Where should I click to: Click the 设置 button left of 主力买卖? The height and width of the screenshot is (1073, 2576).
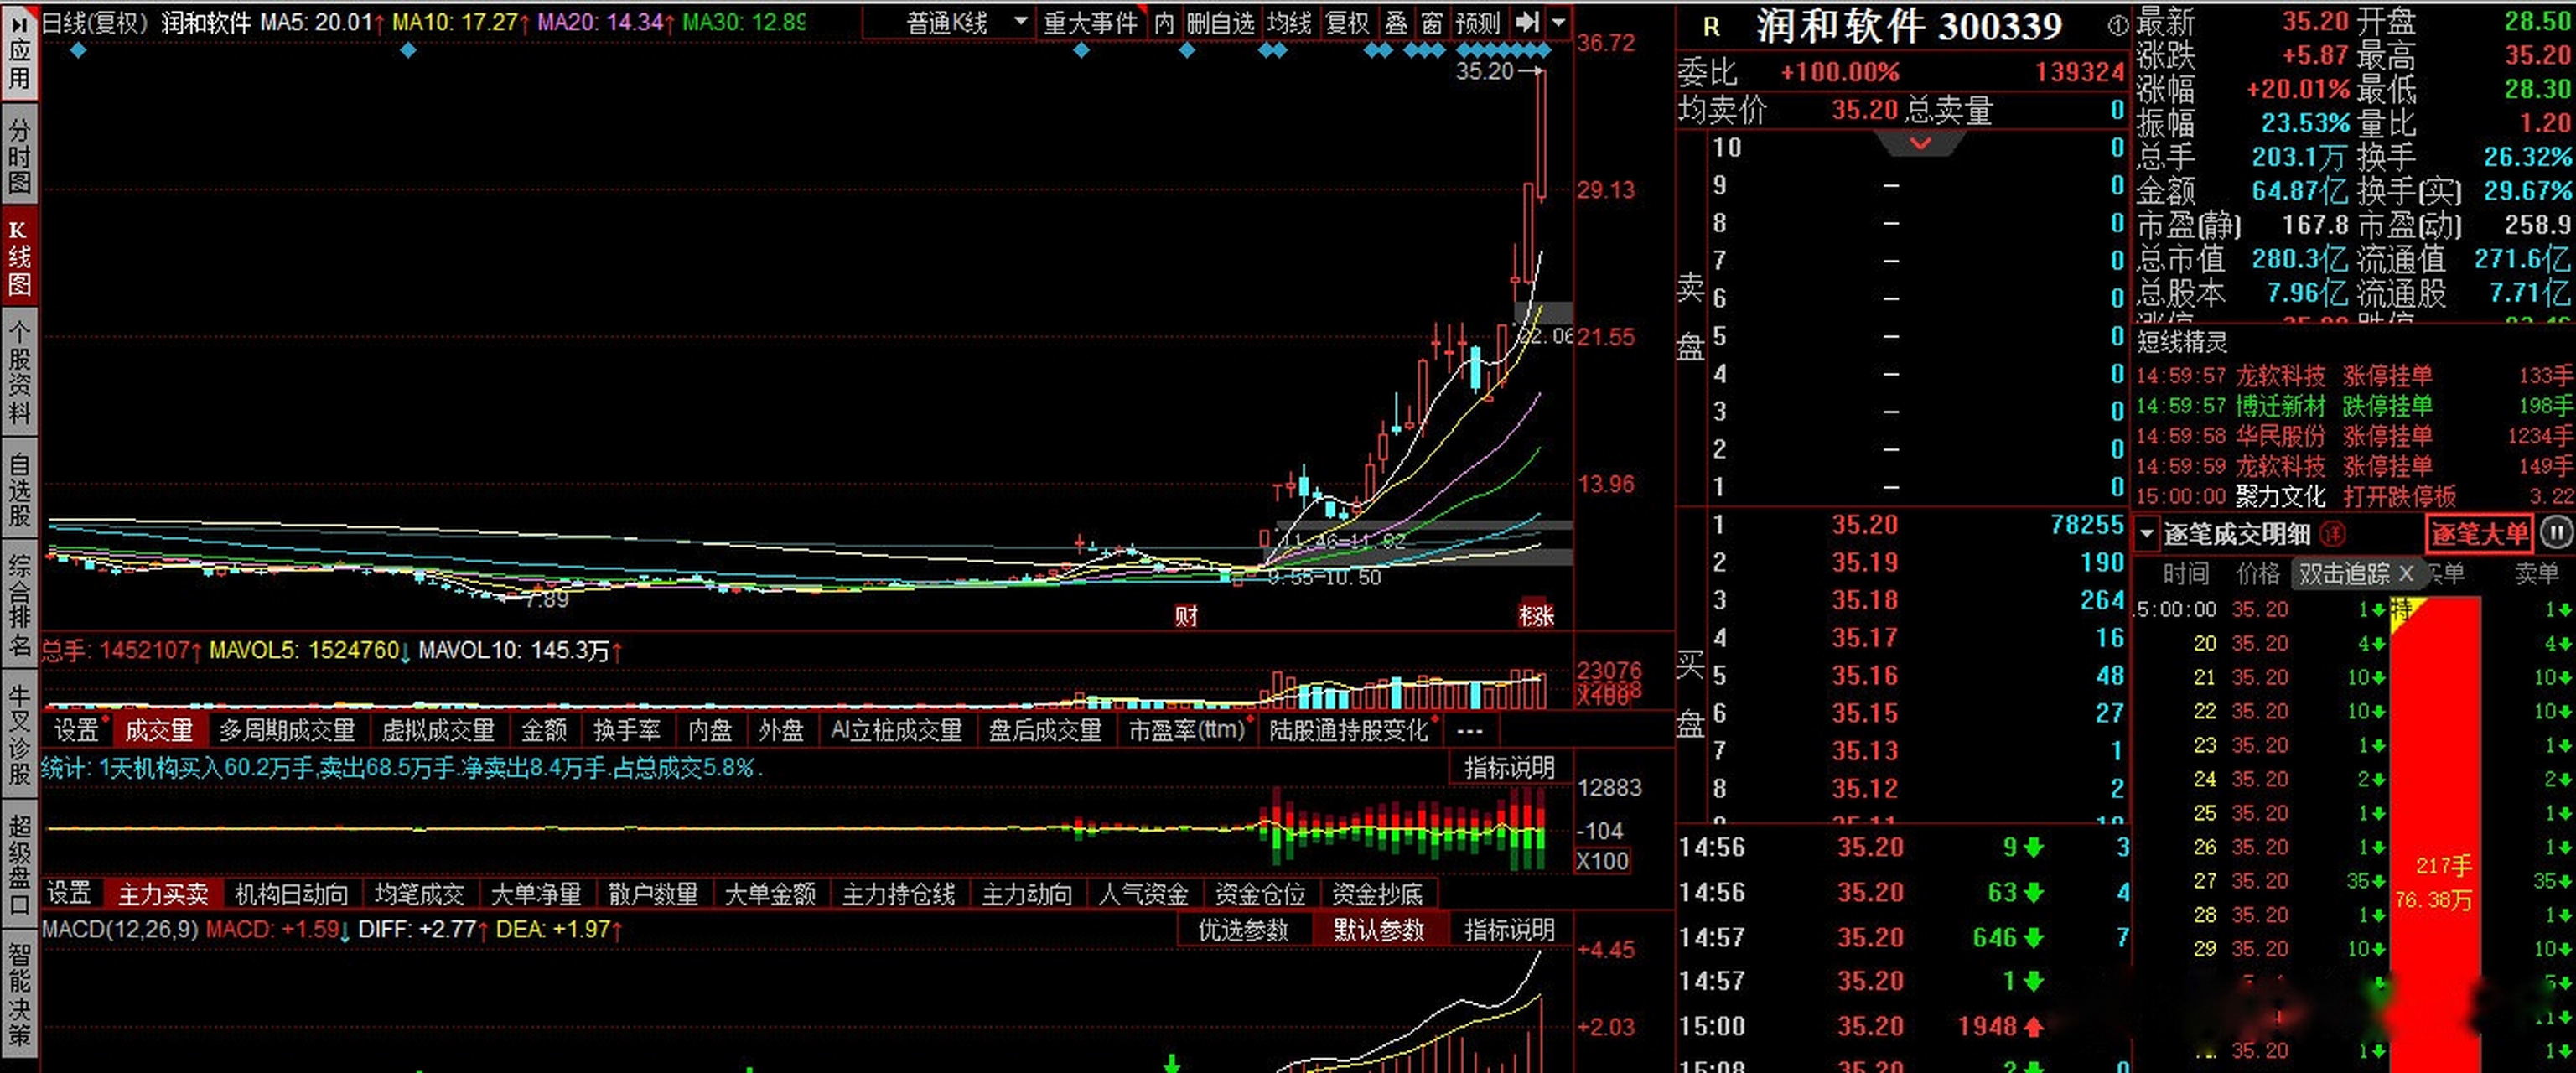tap(70, 893)
